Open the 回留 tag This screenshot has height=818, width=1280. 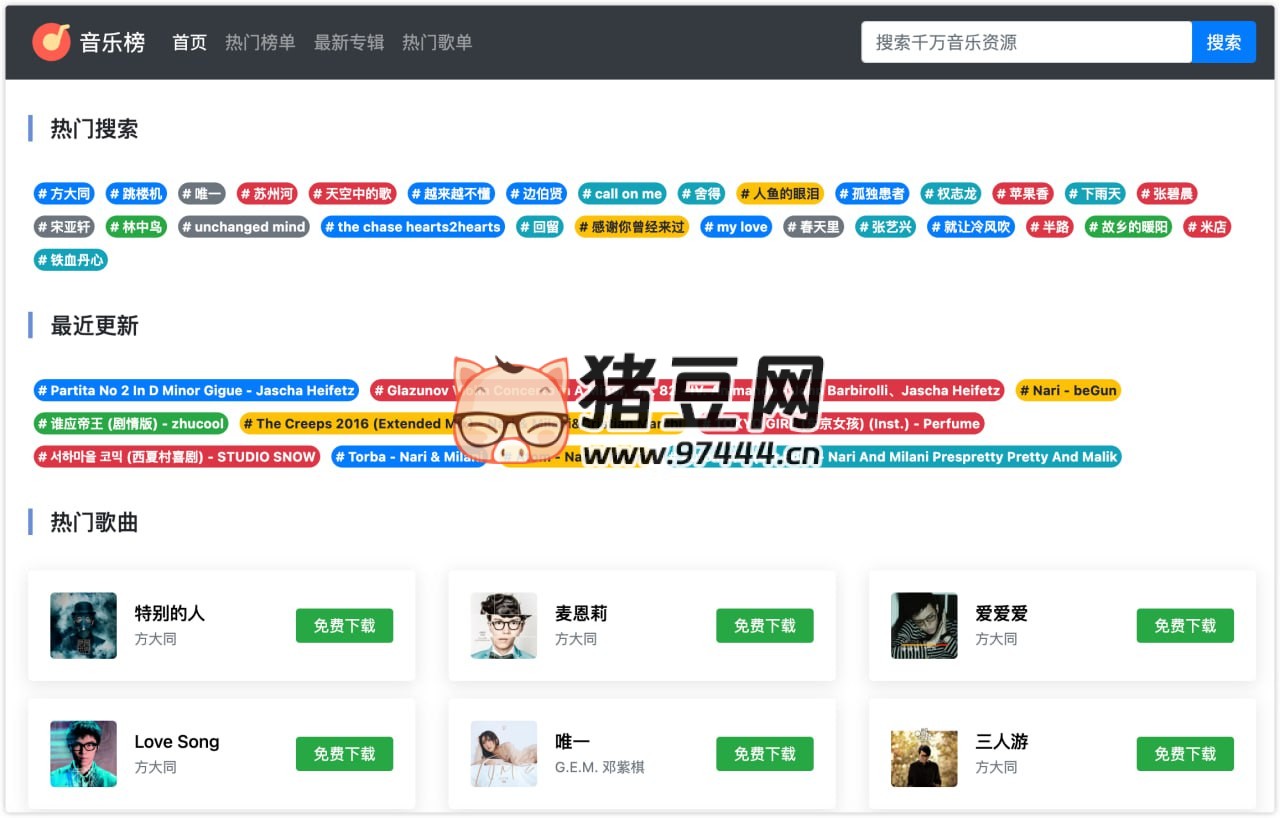click(540, 227)
